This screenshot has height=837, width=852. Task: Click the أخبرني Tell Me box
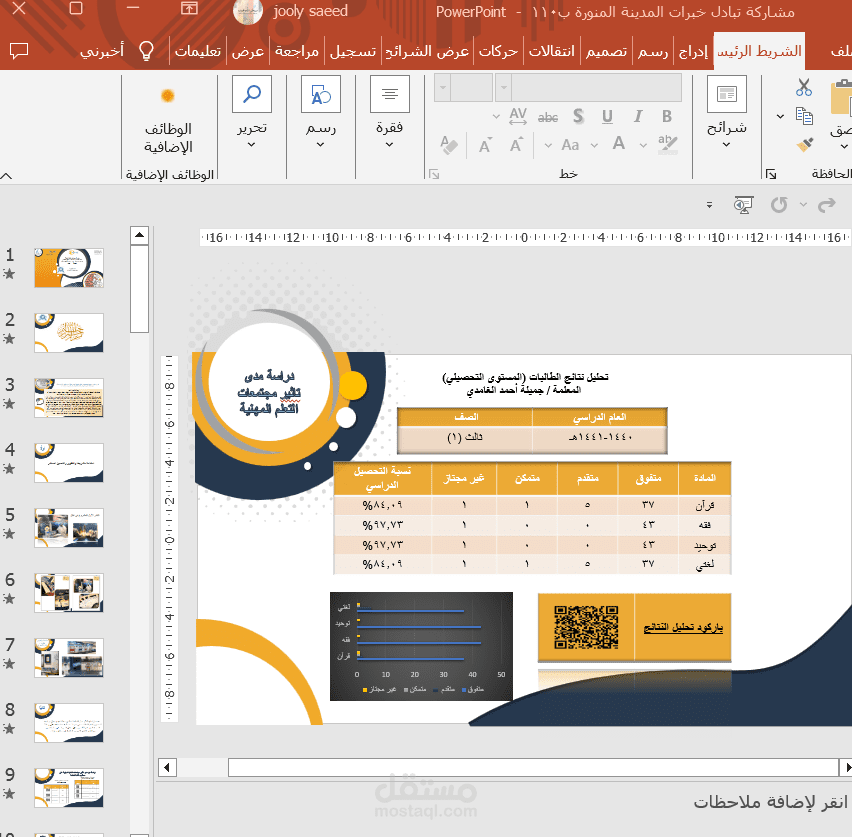pyautogui.click(x=102, y=51)
